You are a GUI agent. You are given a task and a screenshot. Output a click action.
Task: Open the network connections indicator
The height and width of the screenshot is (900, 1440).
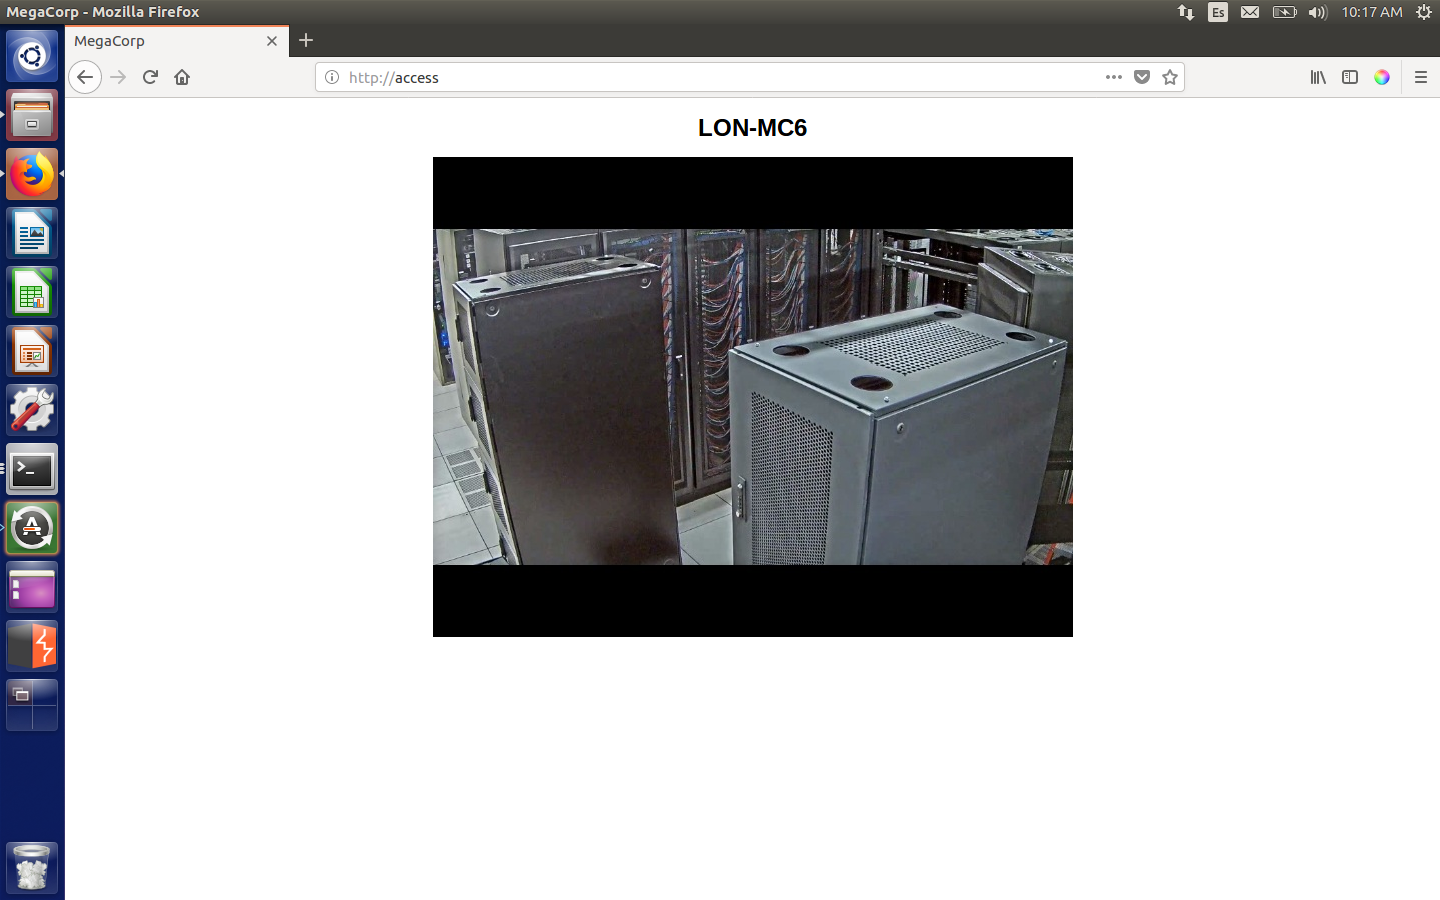click(1186, 12)
